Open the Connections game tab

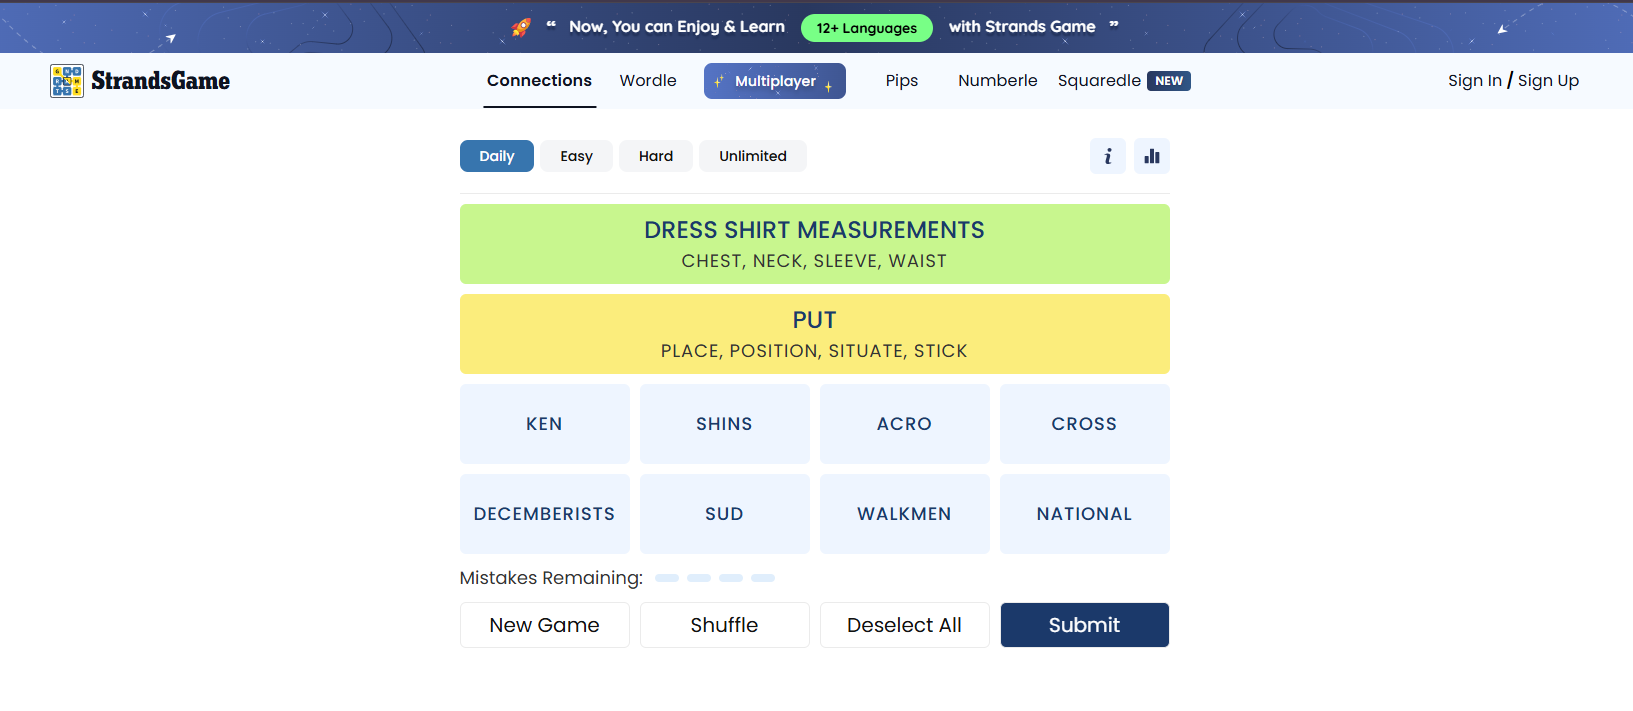tap(540, 81)
